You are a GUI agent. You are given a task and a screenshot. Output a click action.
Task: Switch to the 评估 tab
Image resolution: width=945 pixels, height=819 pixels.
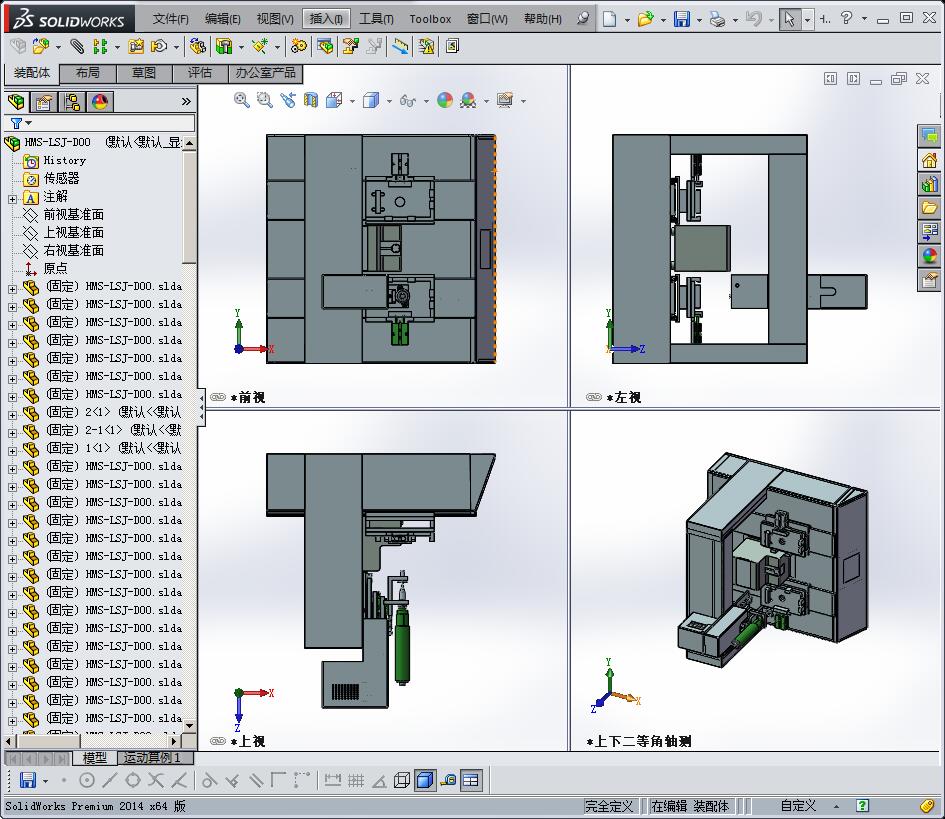tap(200, 73)
